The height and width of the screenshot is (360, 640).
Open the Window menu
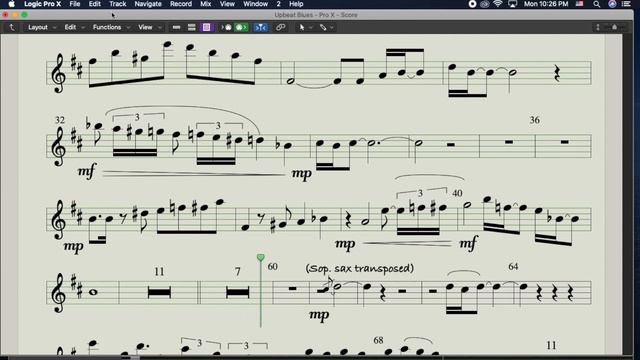(256, 4)
